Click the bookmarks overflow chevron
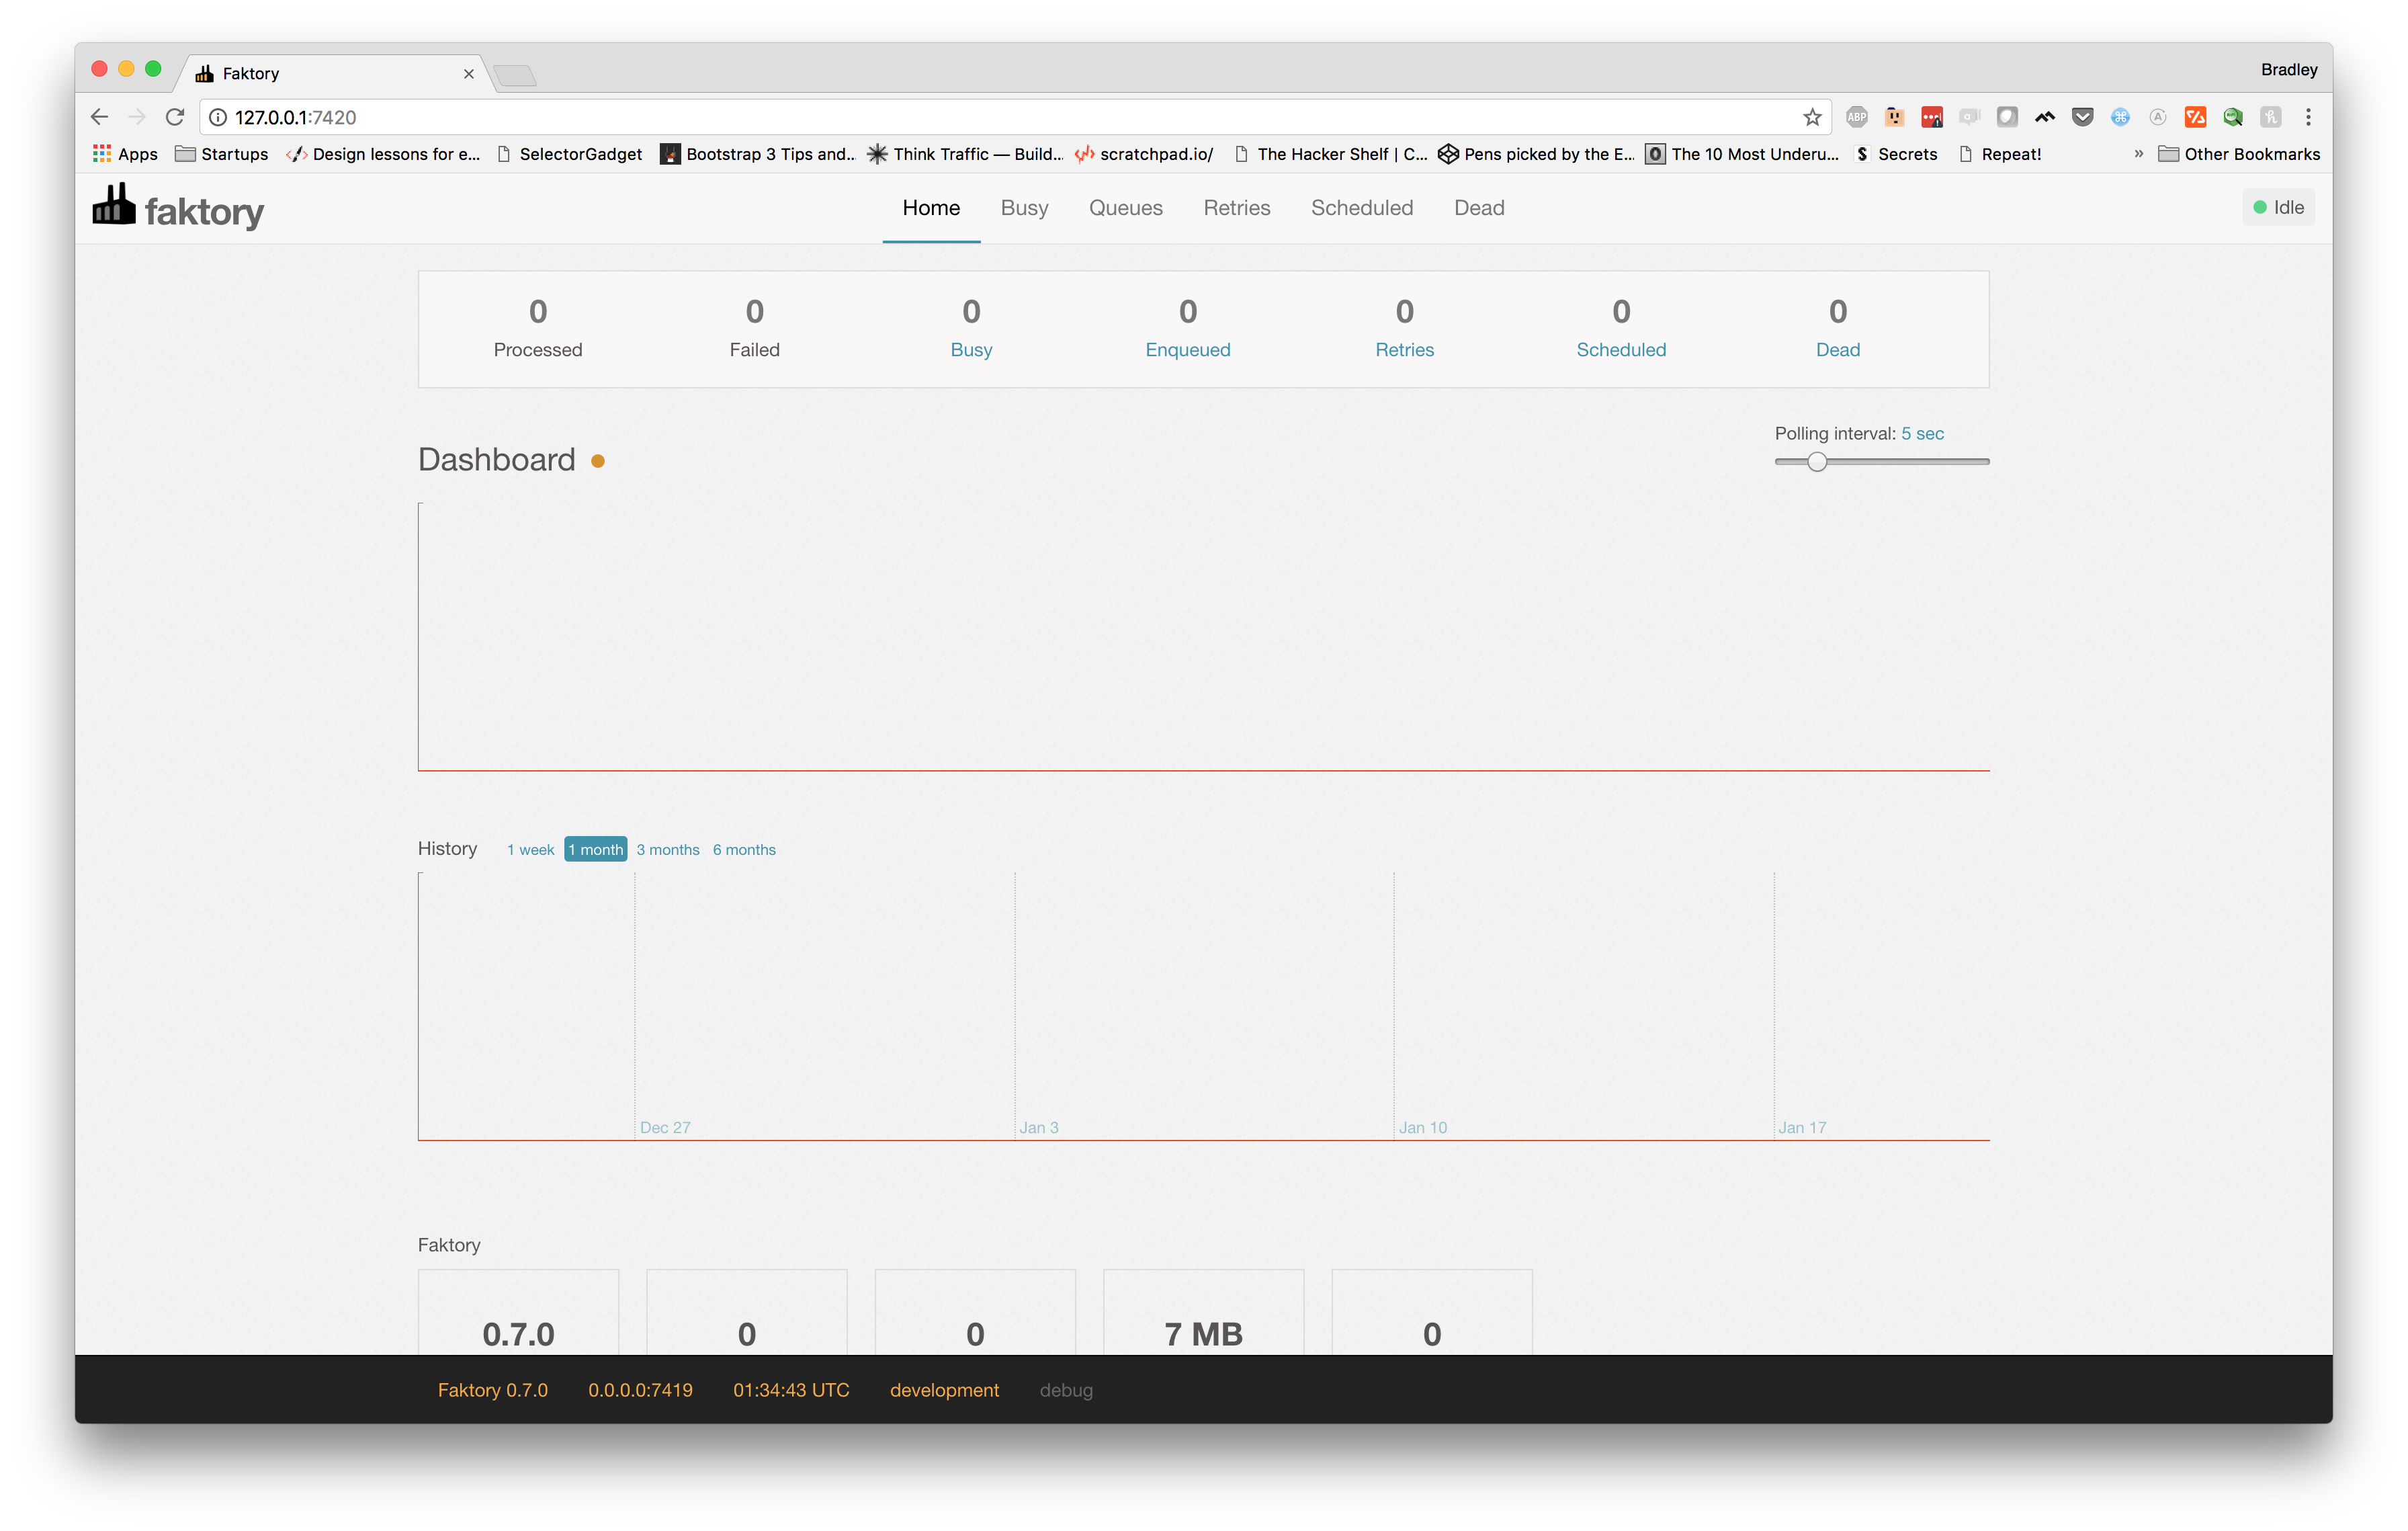The height and width of the screenshot is (1531, 2408). pyautogui.click(x=2139, y=154)
